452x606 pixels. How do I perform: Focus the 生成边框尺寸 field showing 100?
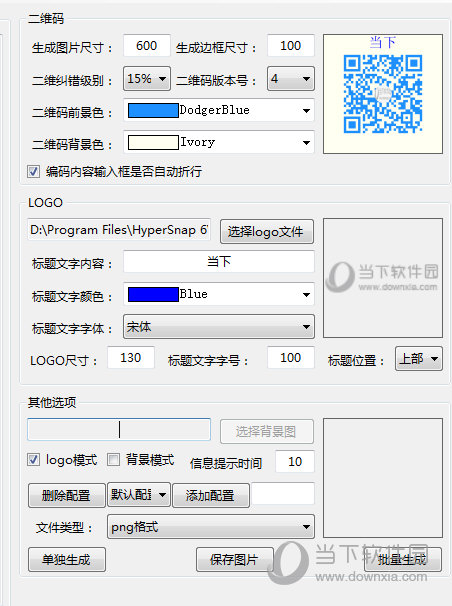291,46
